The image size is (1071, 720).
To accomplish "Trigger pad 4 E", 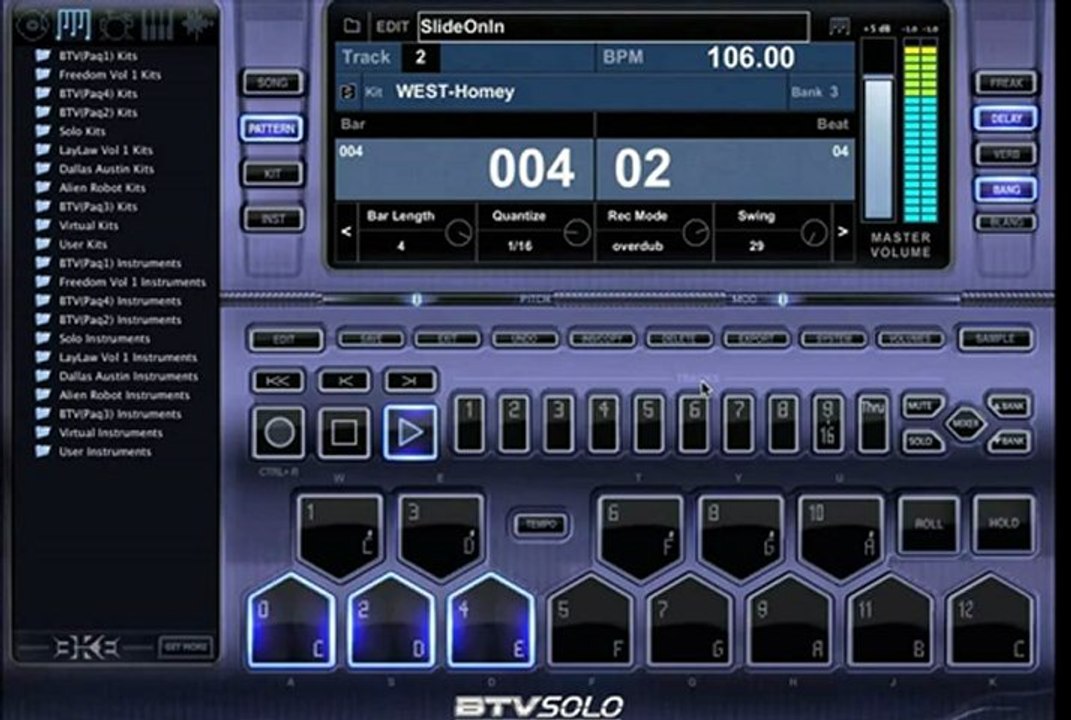I will (491, 621).
